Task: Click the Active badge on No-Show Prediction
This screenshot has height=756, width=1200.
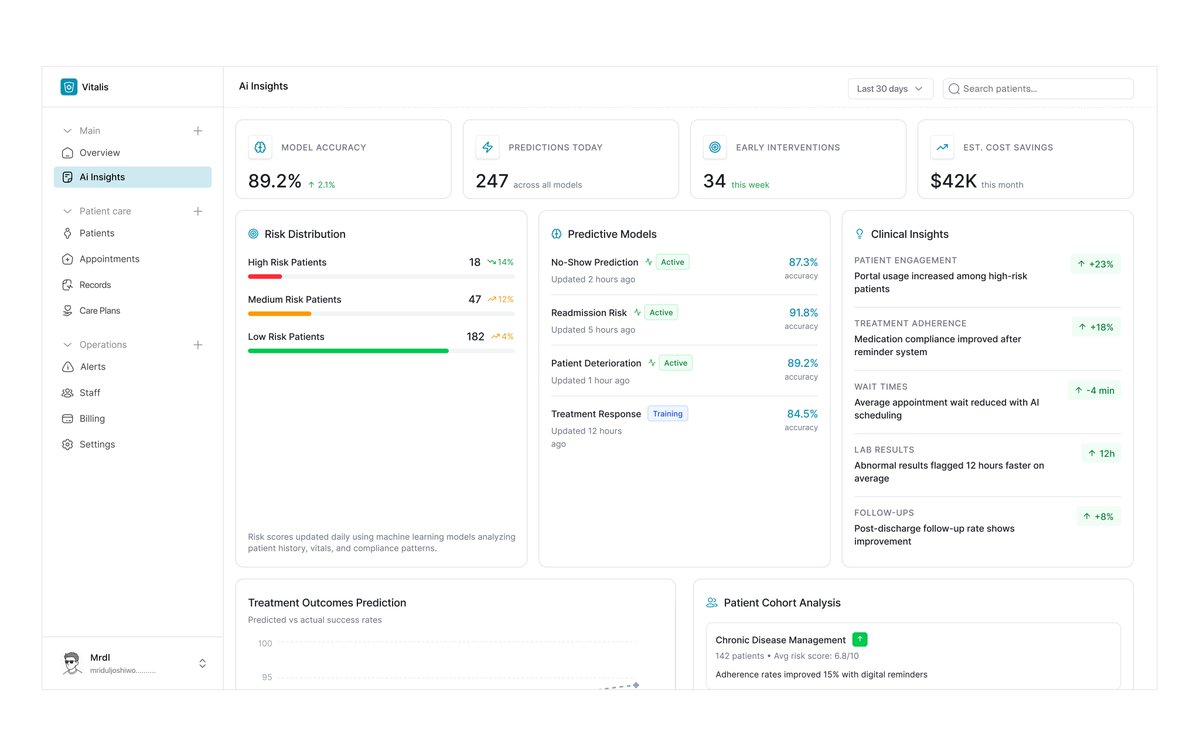Action: 673,262
